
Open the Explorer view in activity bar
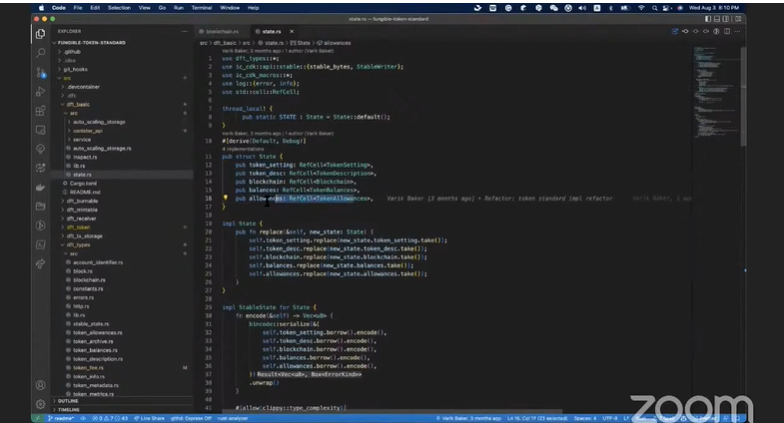[x=40, y=36]
